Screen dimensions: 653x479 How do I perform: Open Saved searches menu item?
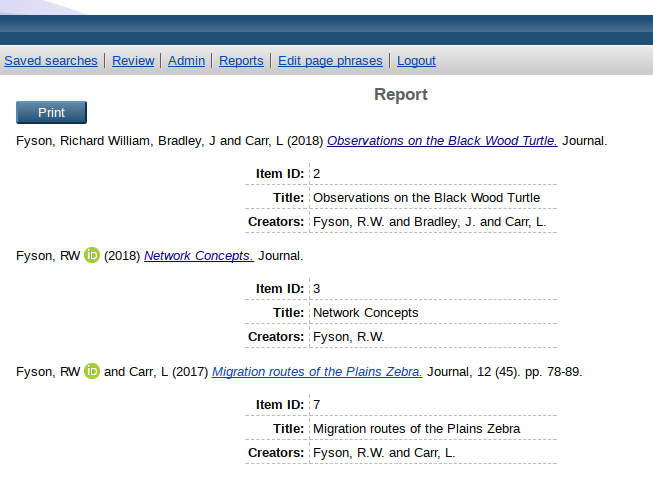coord(51,61)
